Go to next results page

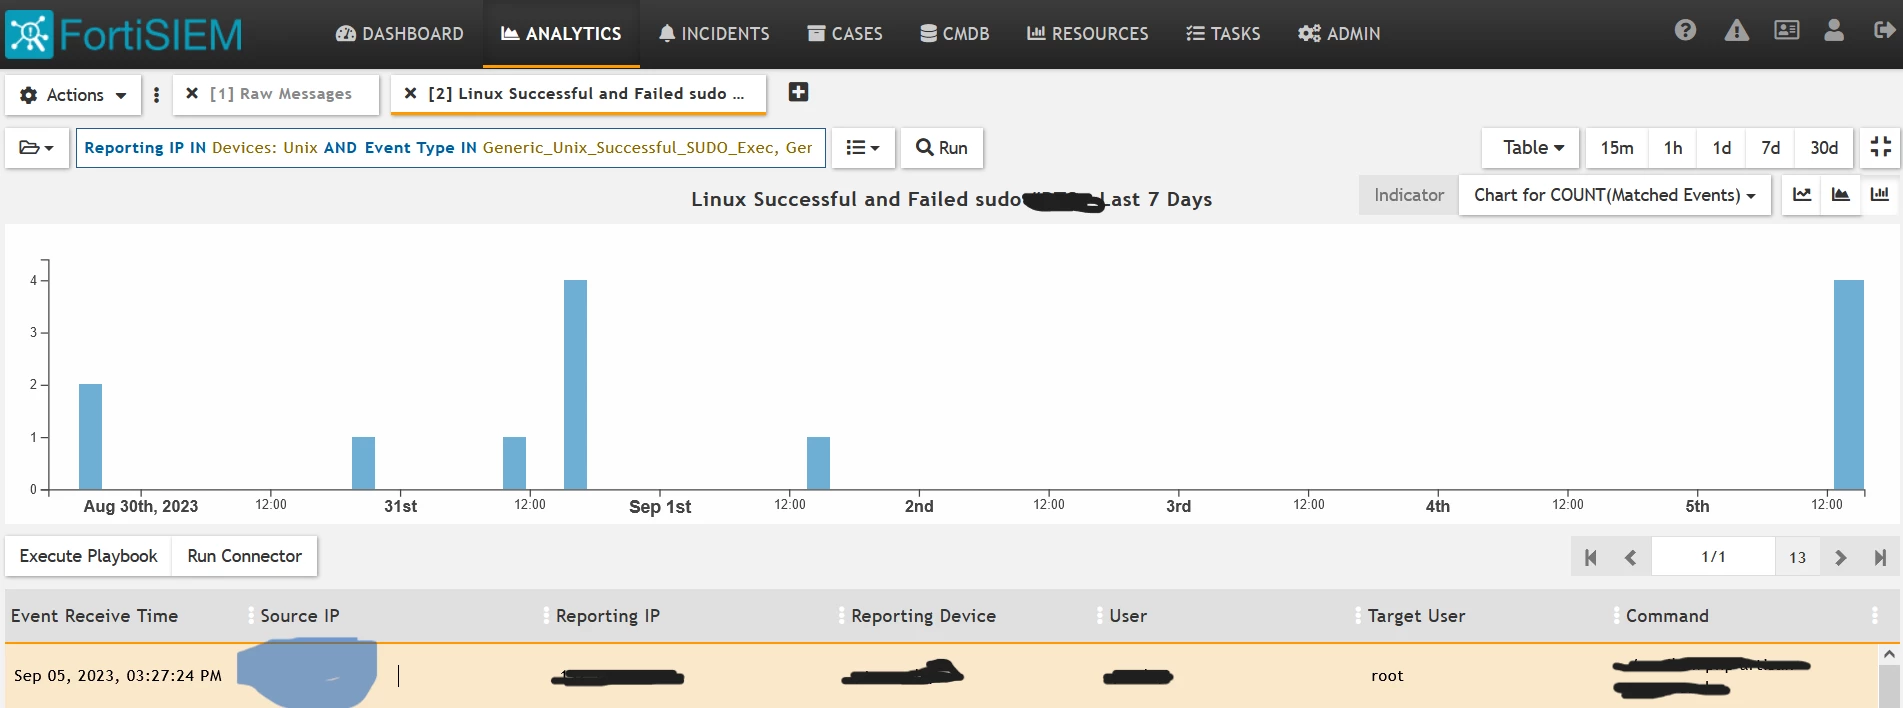pos(1841,557)
